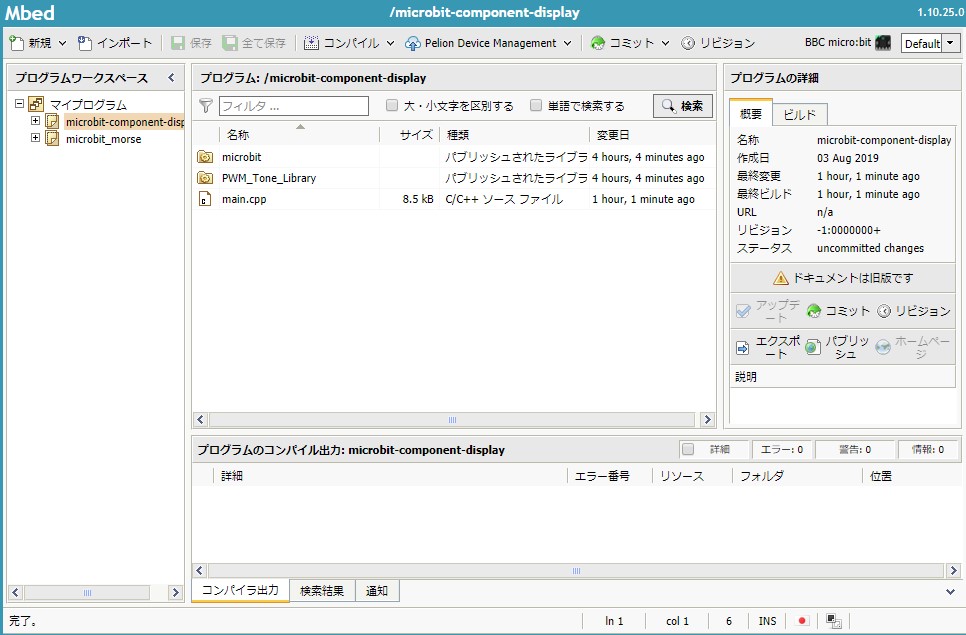Screen dimensions: 966x635
Task: Toggle the Info (情報: 0) filter
Action: tap(928, 450)
